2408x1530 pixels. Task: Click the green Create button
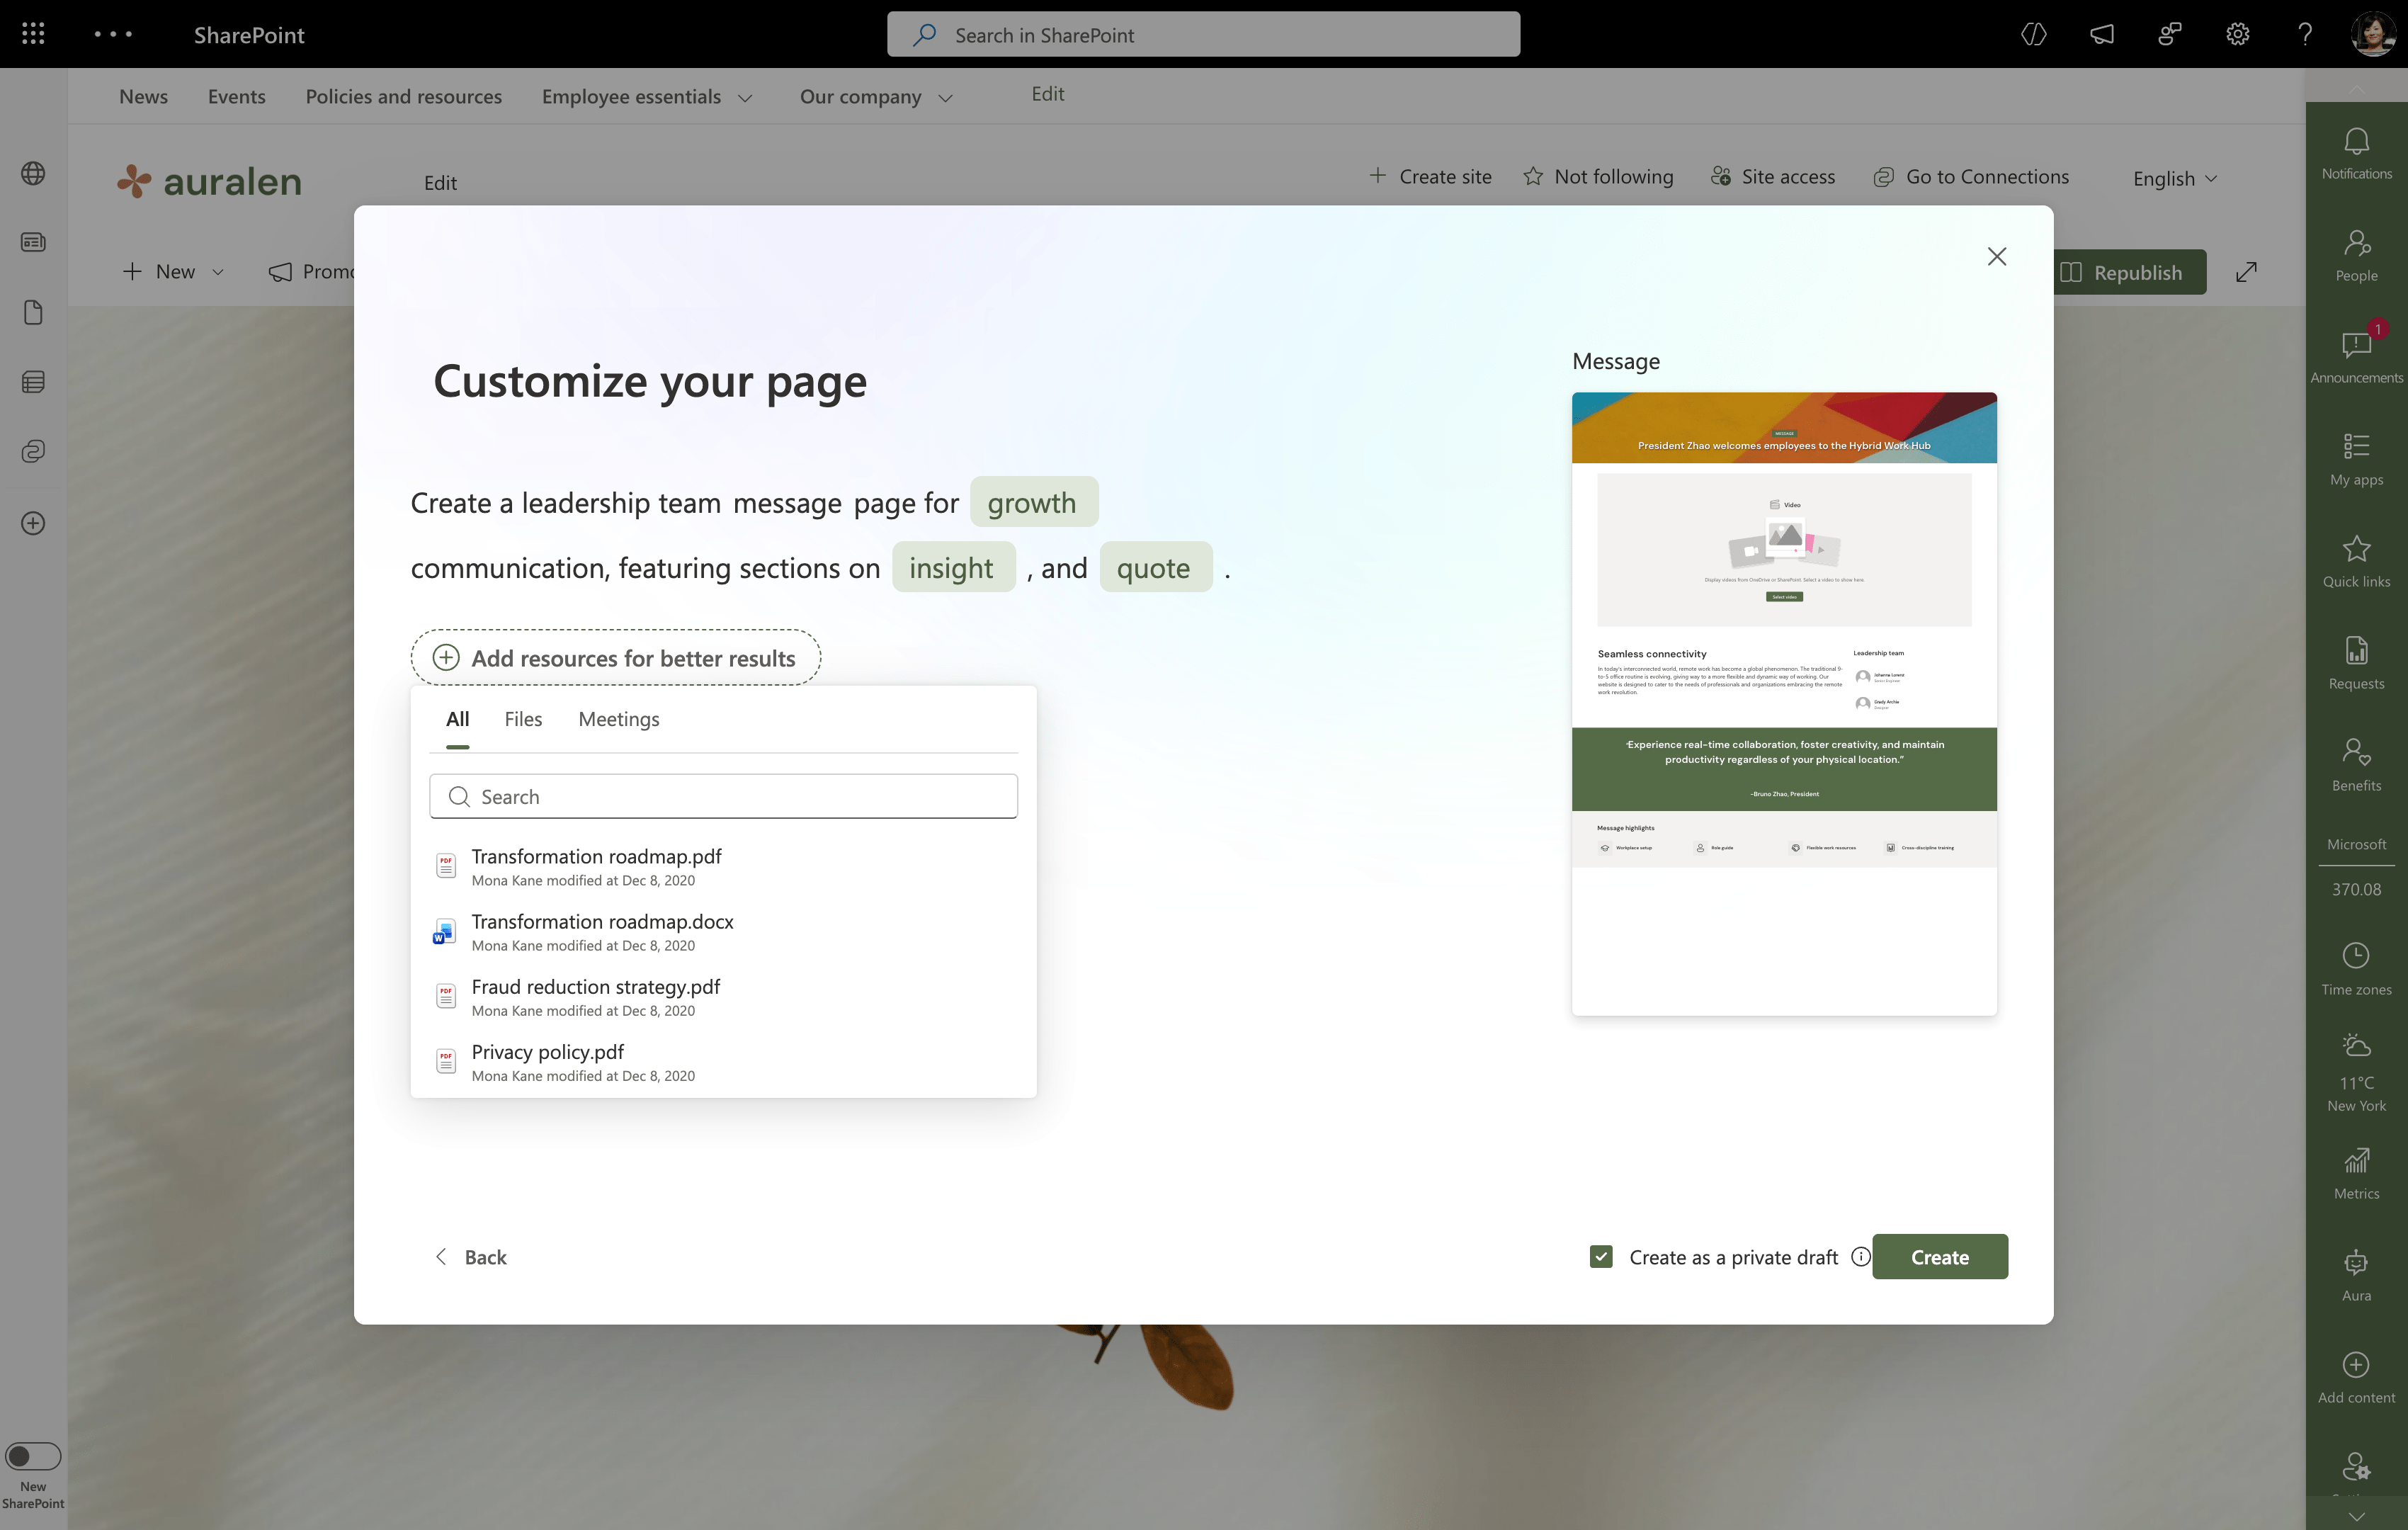[1939, 1257]
